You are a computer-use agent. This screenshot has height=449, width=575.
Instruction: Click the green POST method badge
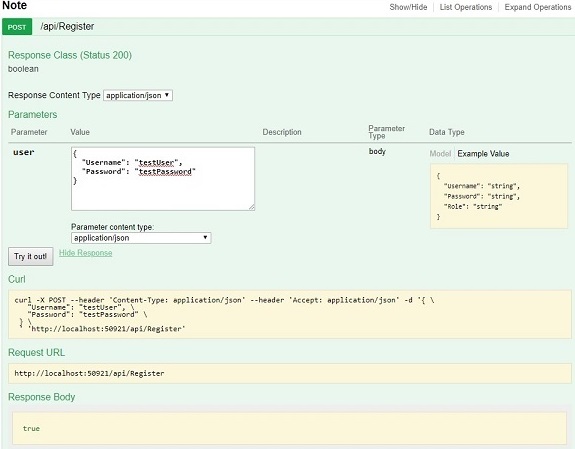pos(17,27)
